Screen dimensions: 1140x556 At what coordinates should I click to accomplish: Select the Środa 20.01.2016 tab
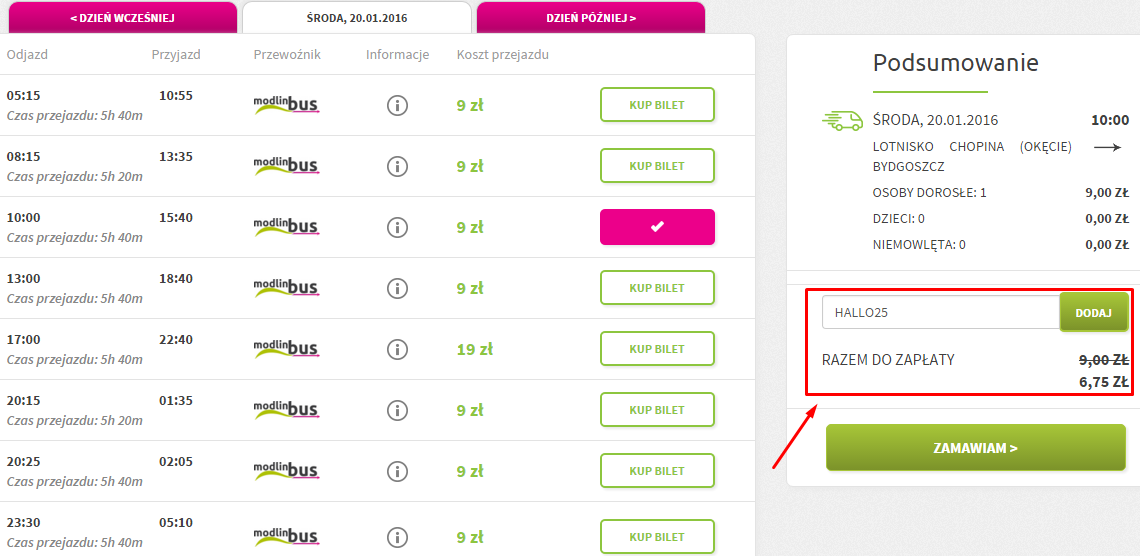coord(357,17)
